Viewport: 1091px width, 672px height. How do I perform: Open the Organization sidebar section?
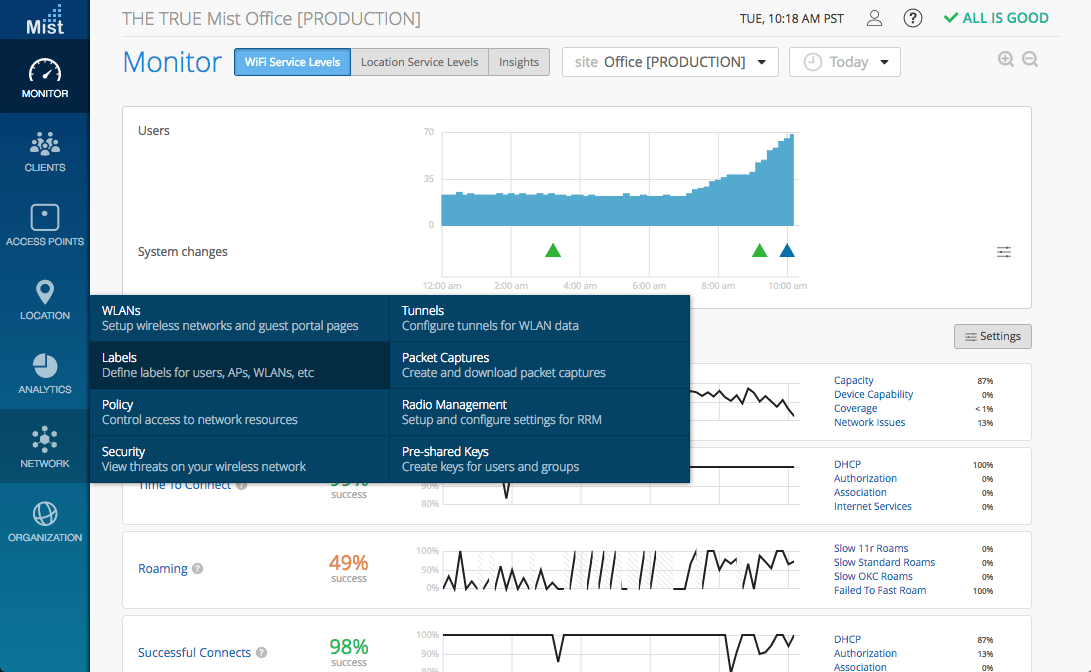(x=45, y=521)
